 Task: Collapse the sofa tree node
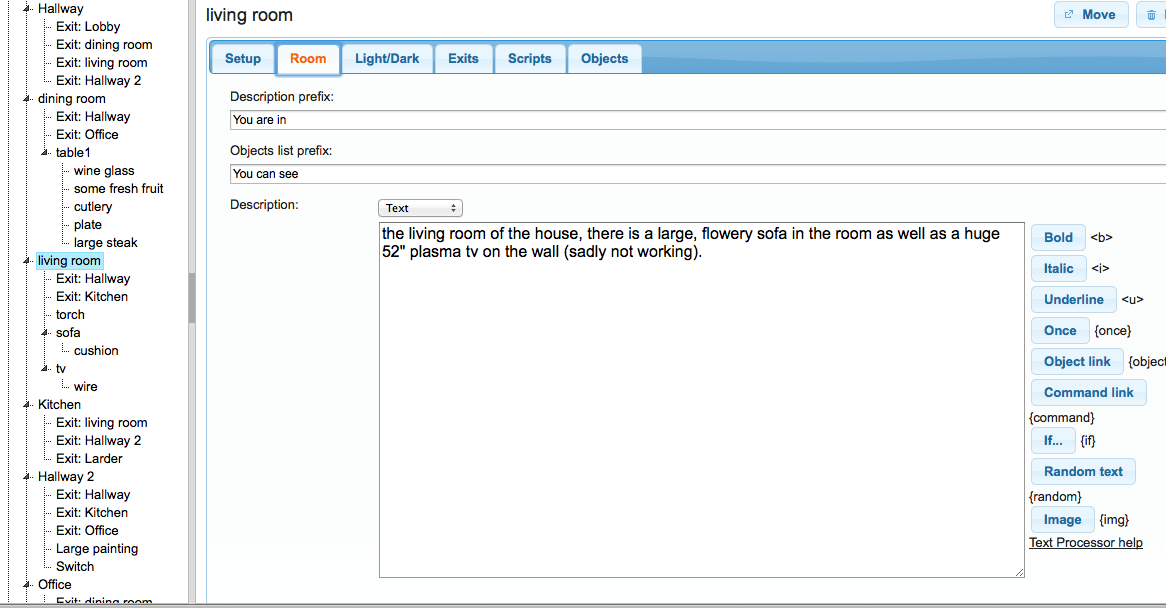point(46,333)
